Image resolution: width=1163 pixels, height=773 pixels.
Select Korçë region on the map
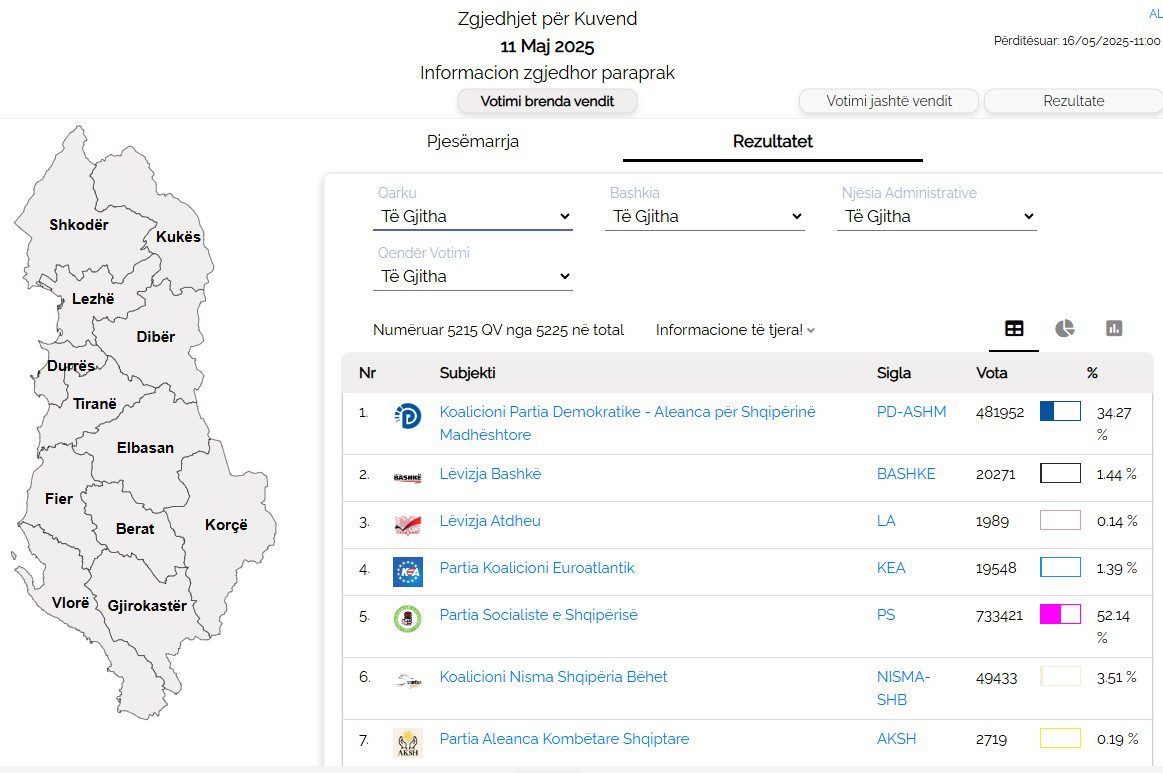226,525
